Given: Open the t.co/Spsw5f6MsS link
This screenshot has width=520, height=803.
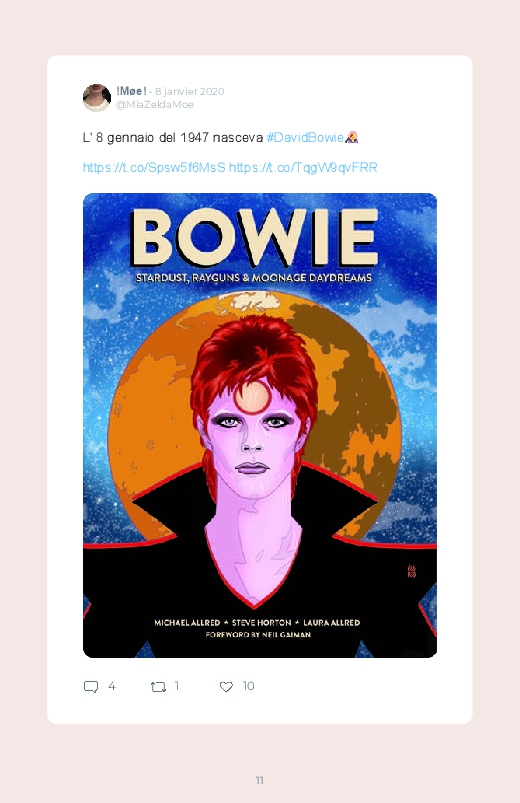Looking at the screenshot, I should click(154, 167).
